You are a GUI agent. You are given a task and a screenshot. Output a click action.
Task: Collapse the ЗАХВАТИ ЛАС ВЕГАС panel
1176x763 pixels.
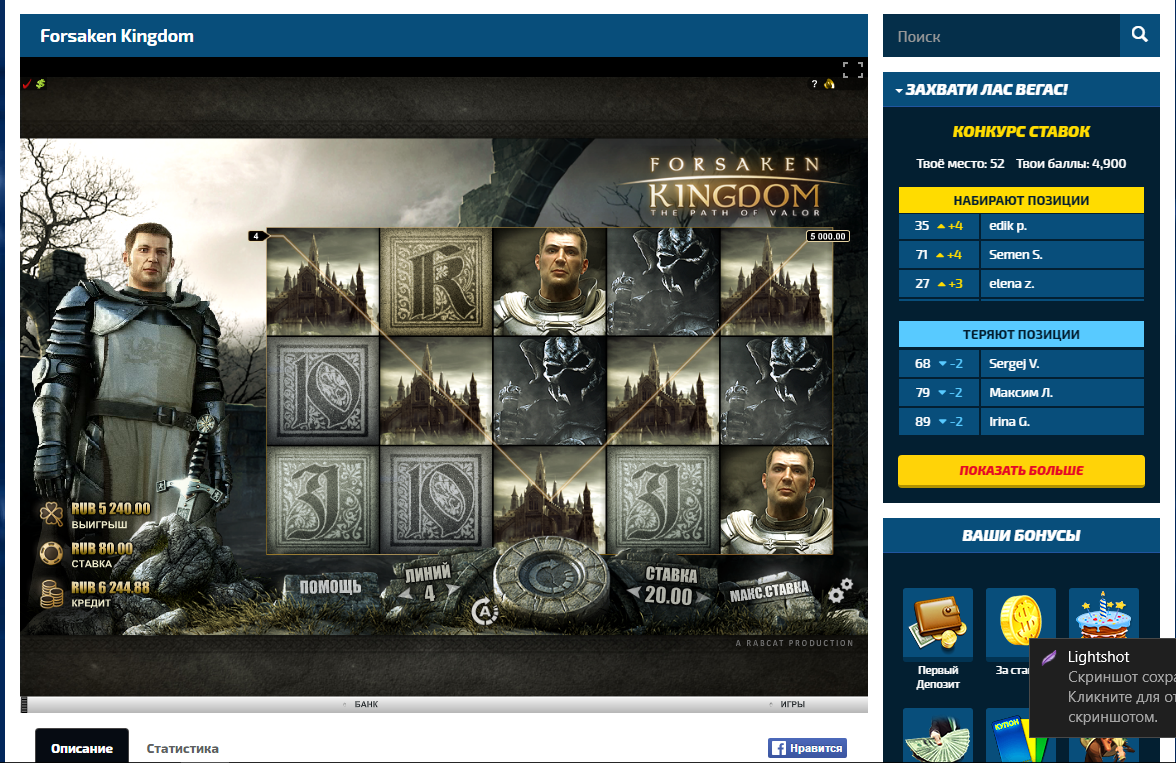899,90
